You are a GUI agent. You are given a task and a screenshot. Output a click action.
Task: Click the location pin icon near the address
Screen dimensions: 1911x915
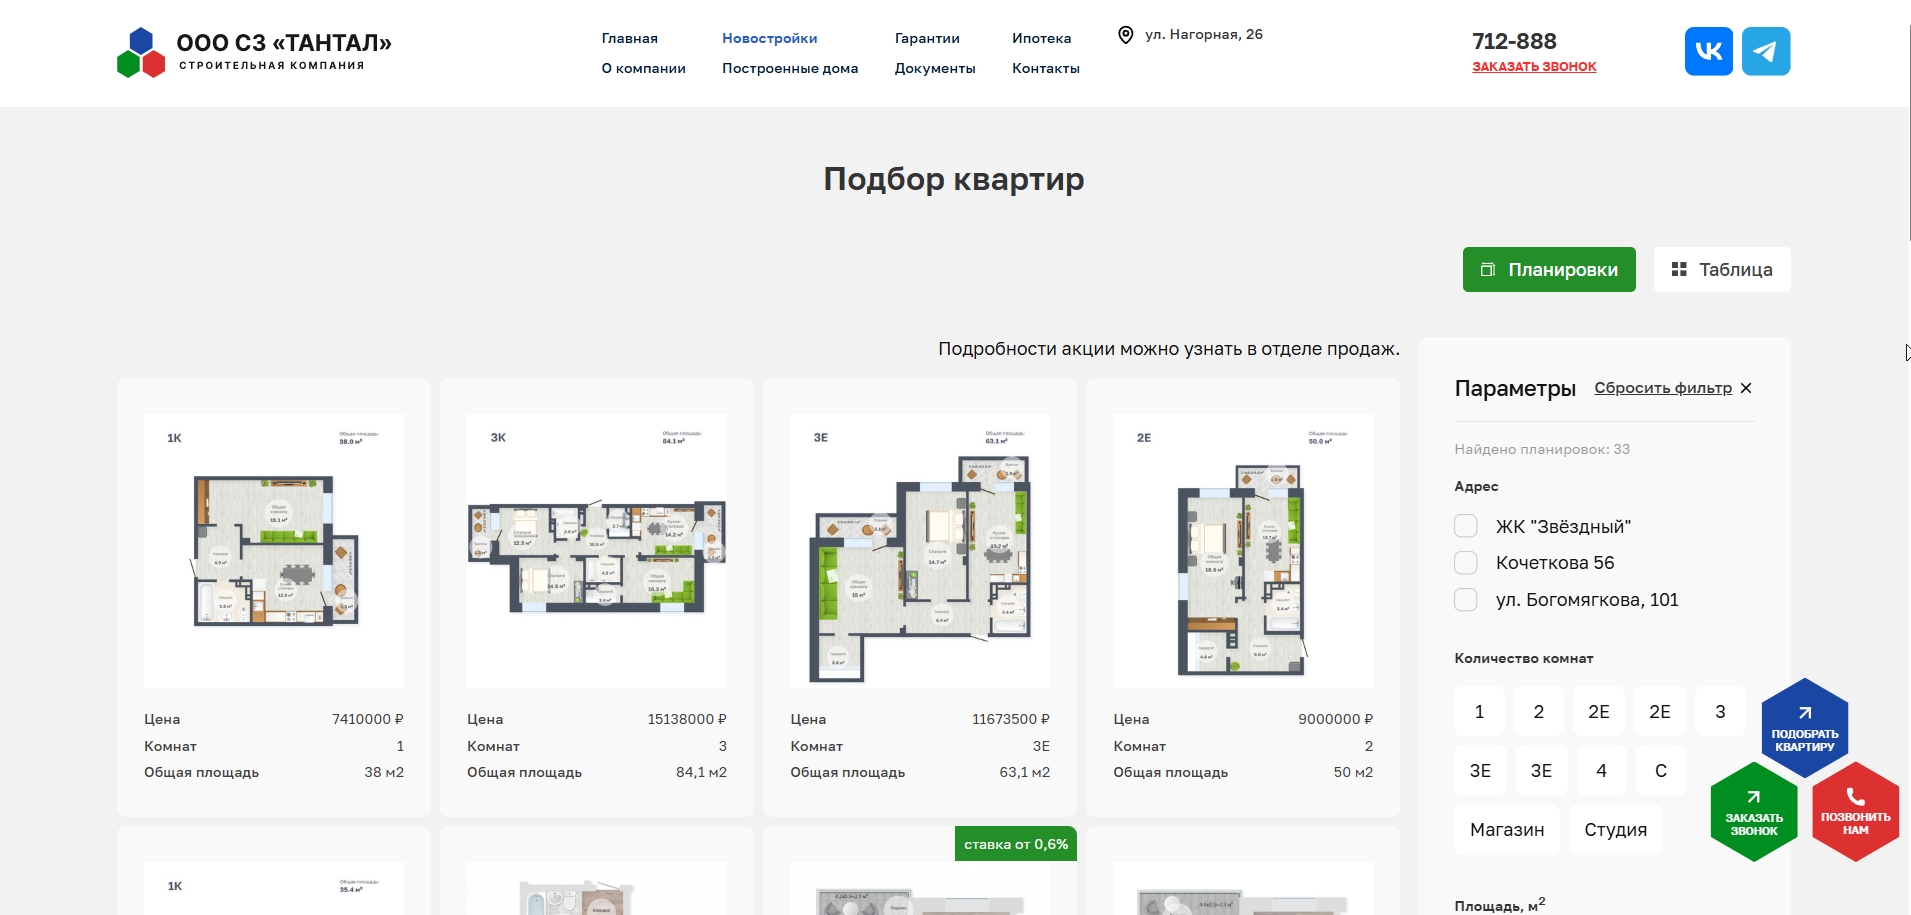(1125, 35)
